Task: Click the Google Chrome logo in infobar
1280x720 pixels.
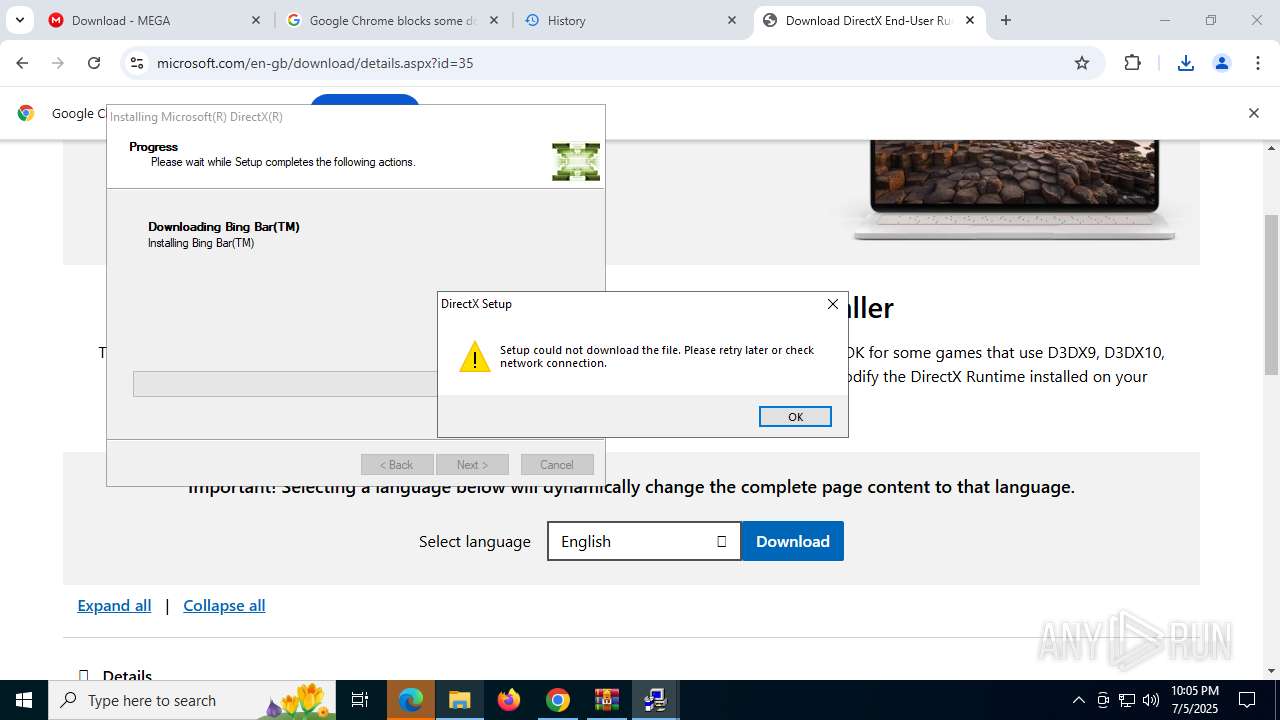Action: pos(26,113)
